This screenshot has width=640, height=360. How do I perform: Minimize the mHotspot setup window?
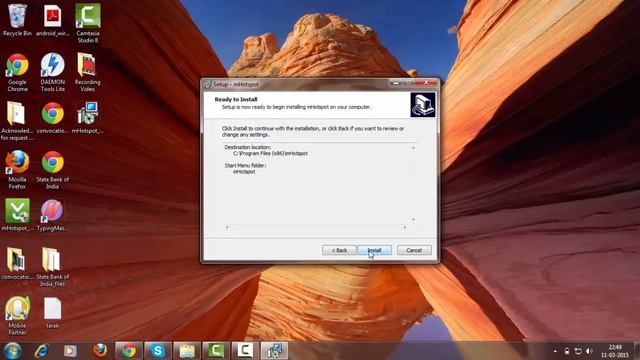pyautogui.click(x=396, y=83)
